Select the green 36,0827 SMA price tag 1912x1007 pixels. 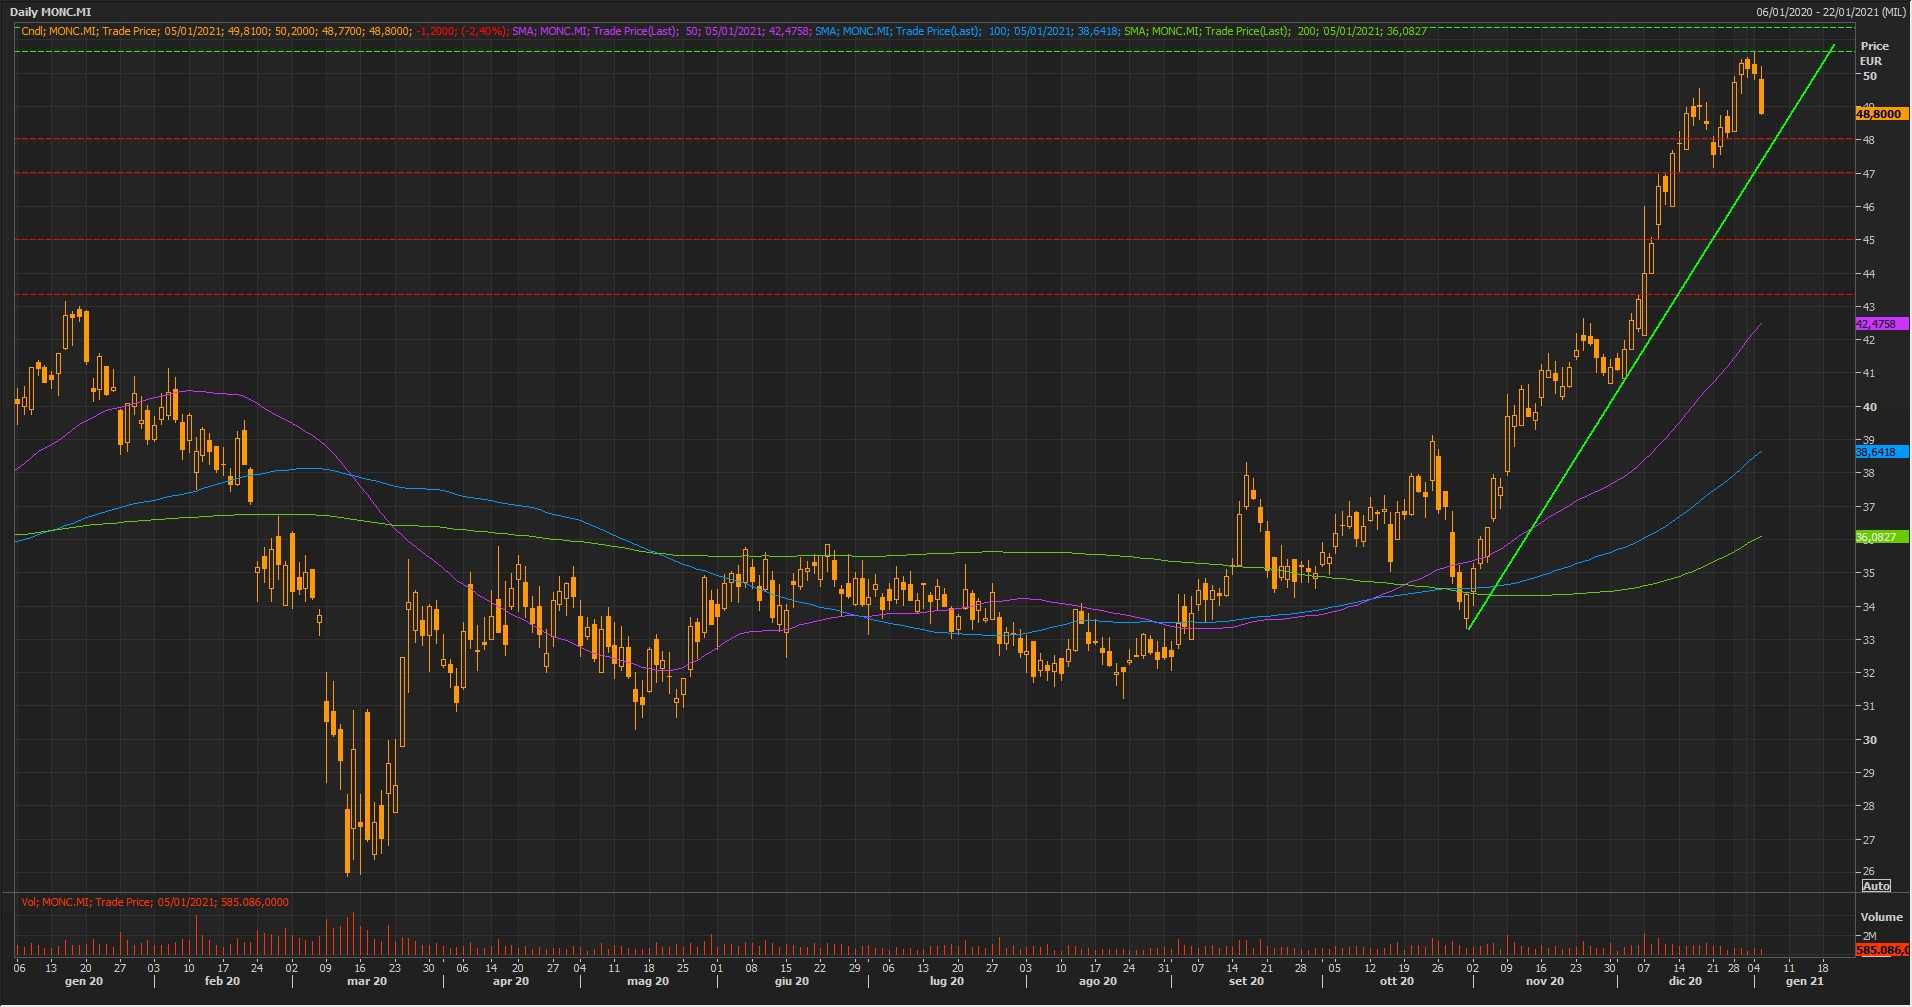(x=1879, y=537)
